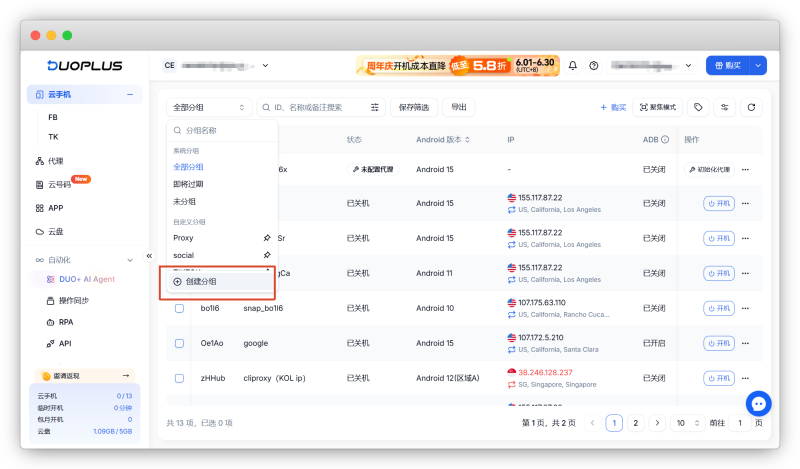Focus the 分组名称 group search field
Viewport: 800px width, 469px height.
point(222,131)
